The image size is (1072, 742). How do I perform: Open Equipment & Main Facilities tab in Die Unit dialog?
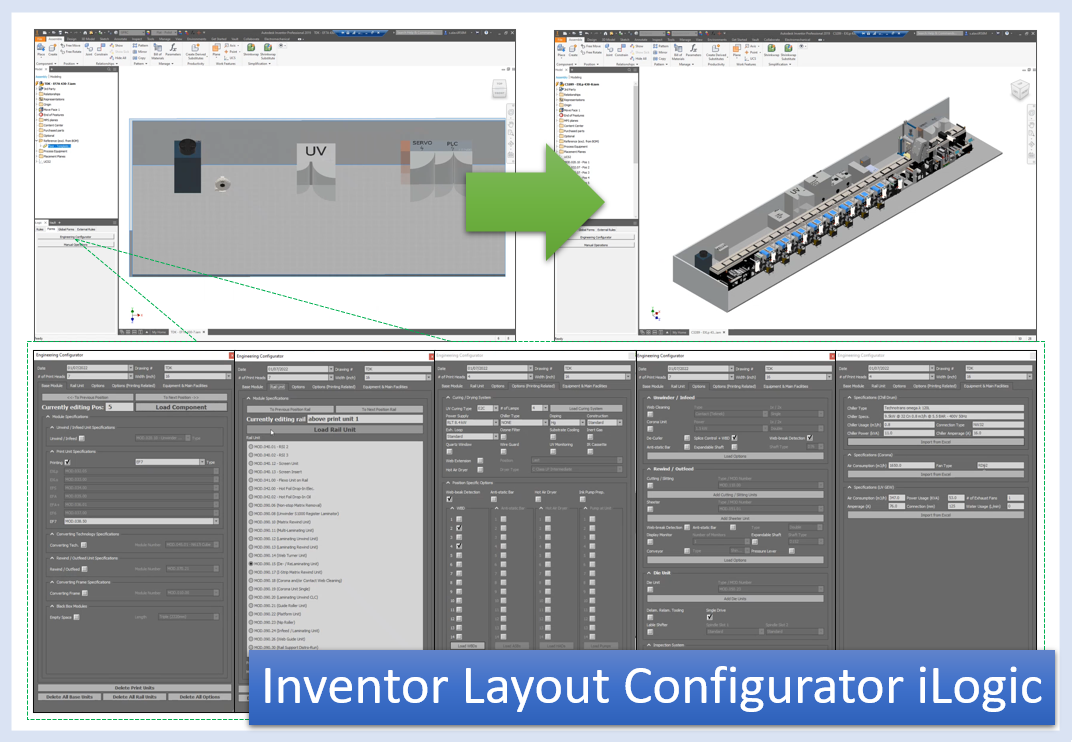pos(786,386)
